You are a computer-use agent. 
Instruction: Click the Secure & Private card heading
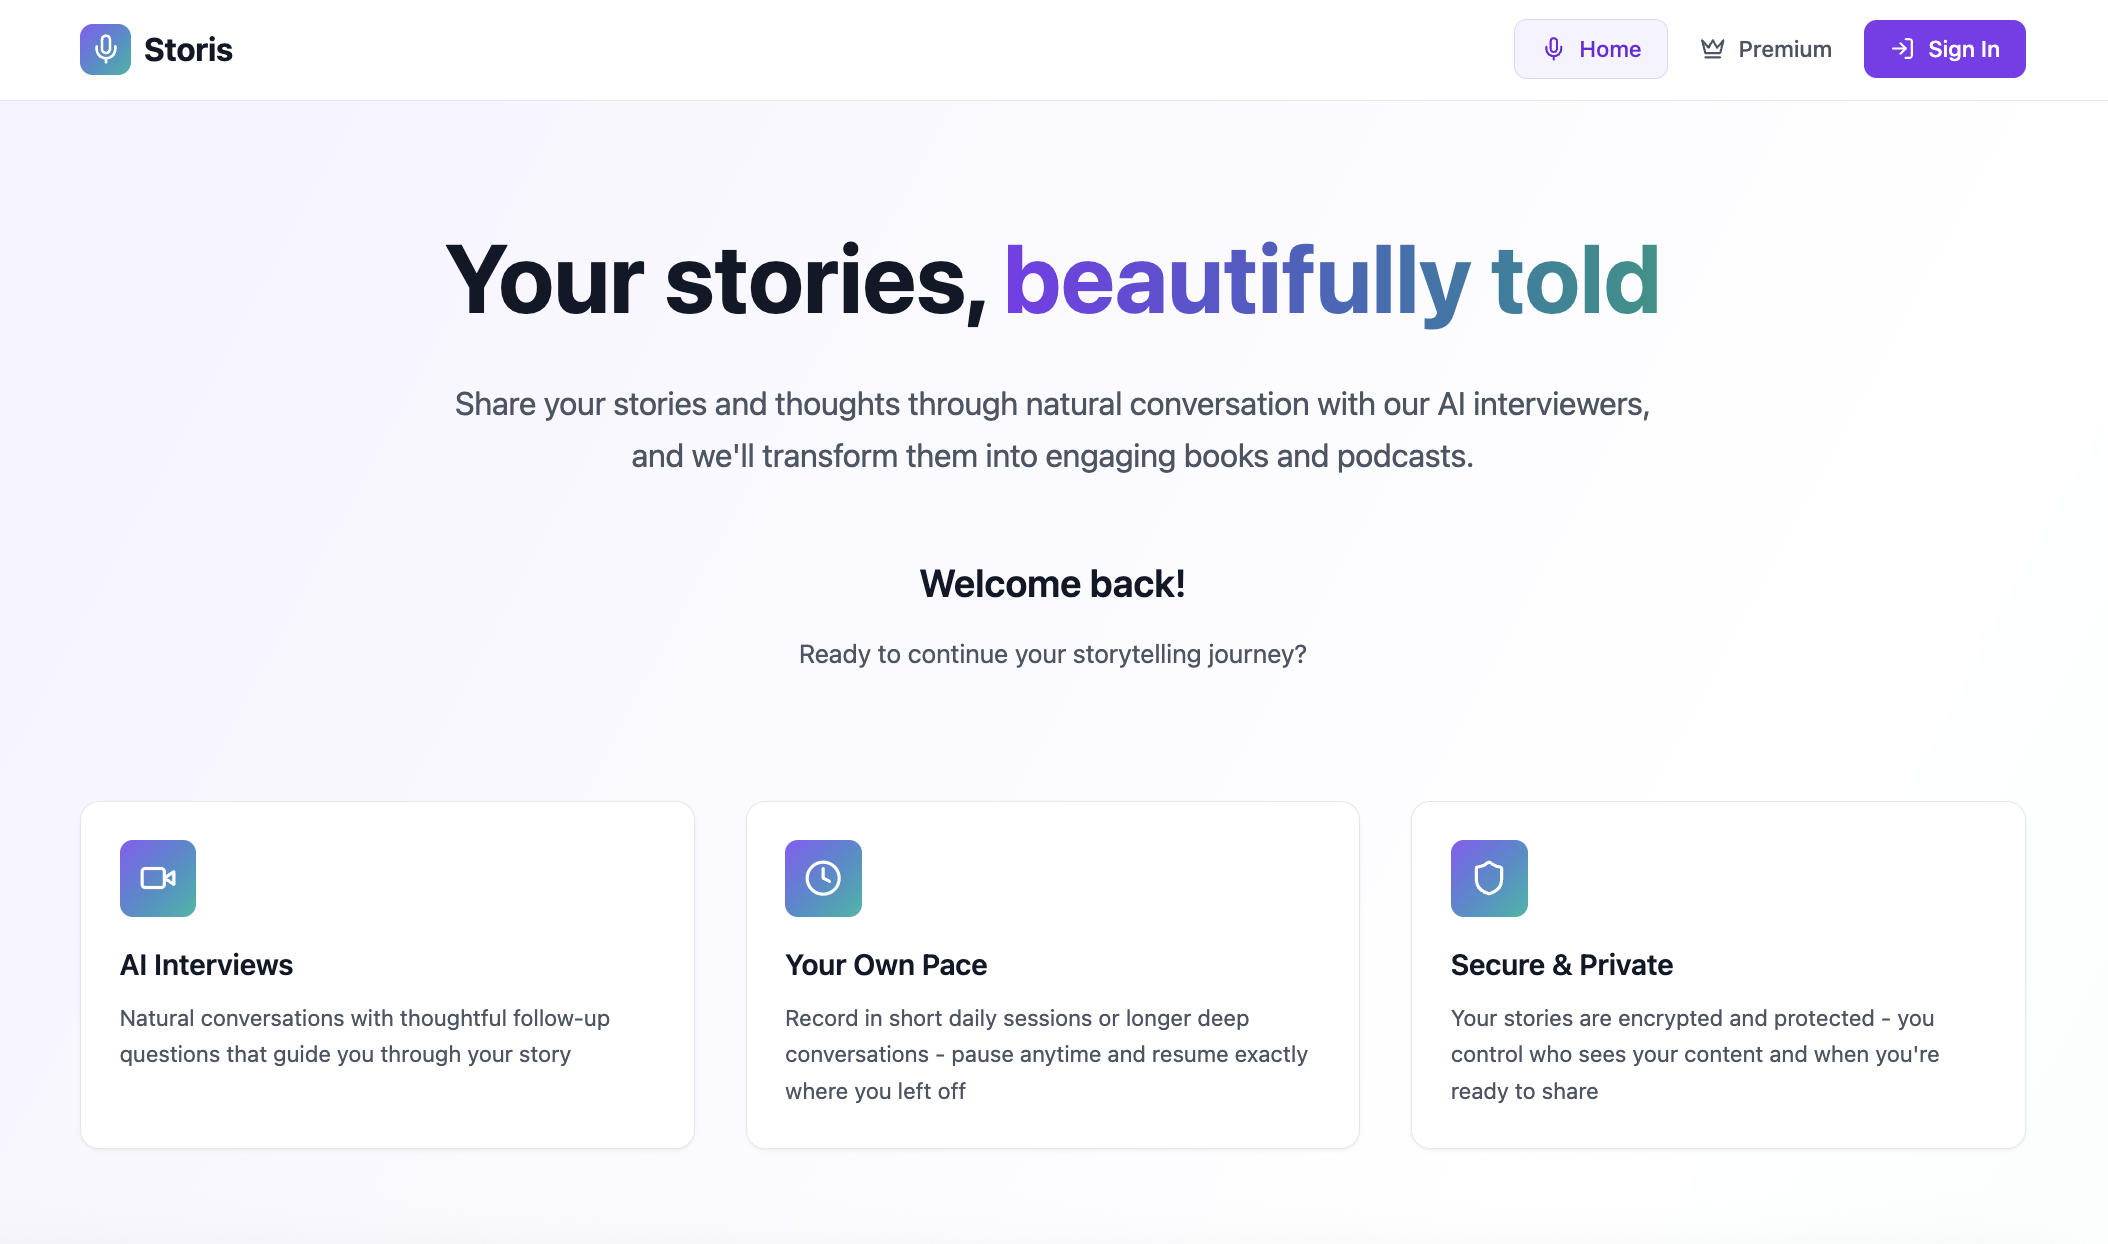(1561, 965)
